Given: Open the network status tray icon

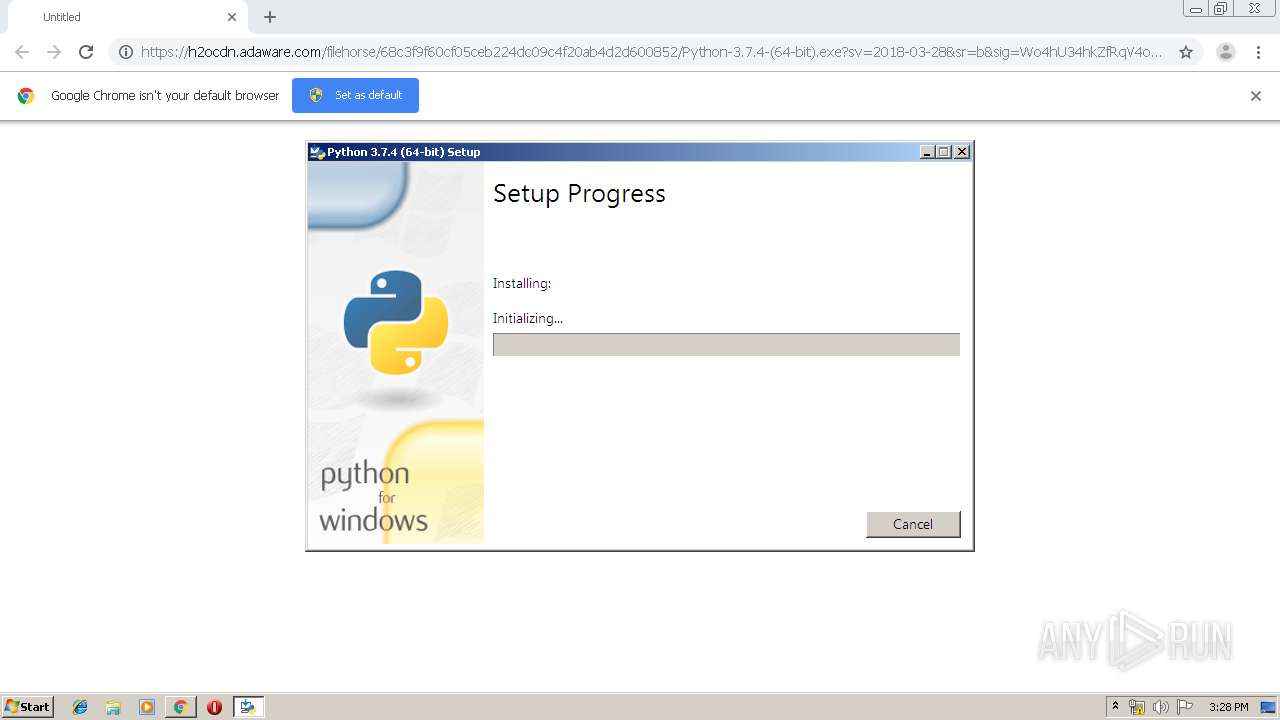Looking at the screenshot, I should [x=1137, y=707].
